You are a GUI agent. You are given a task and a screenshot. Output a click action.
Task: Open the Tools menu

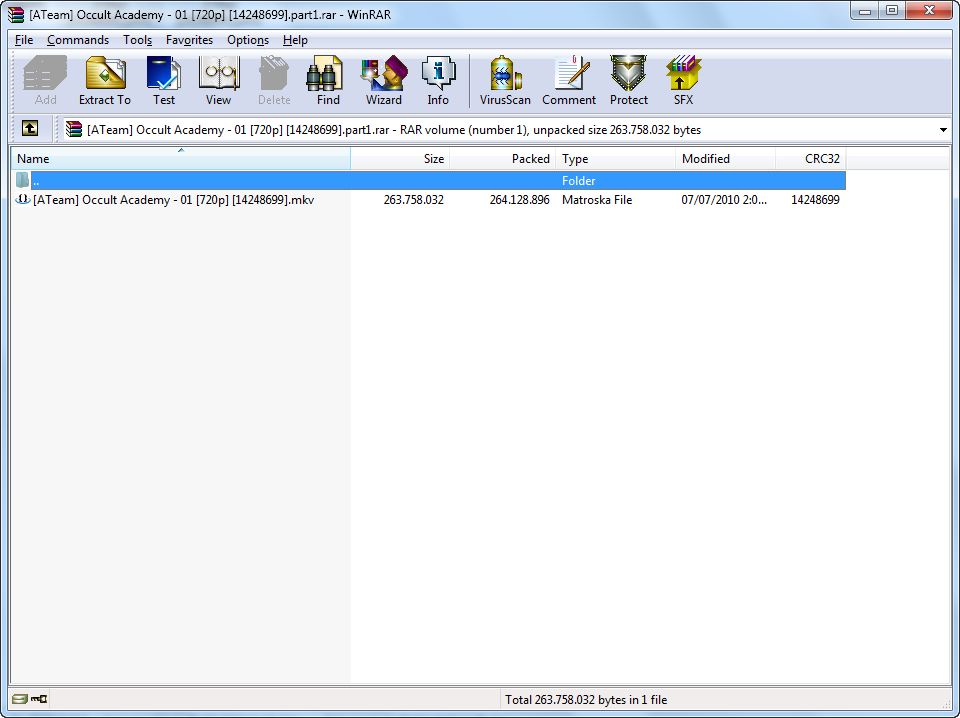click(137, 40)
